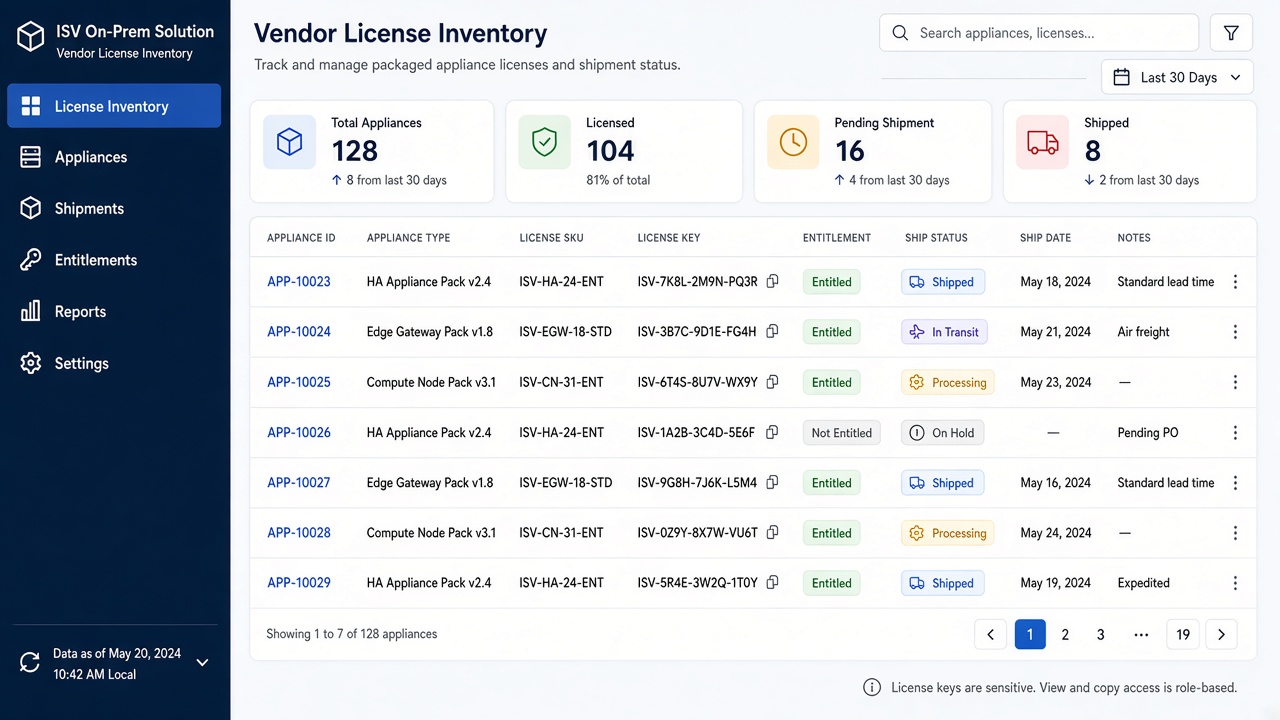Image resolution: width=1280 pixels, height=720 pixels.
Task: Open row actions menu for APP-10027
Action: [1235, 483]
